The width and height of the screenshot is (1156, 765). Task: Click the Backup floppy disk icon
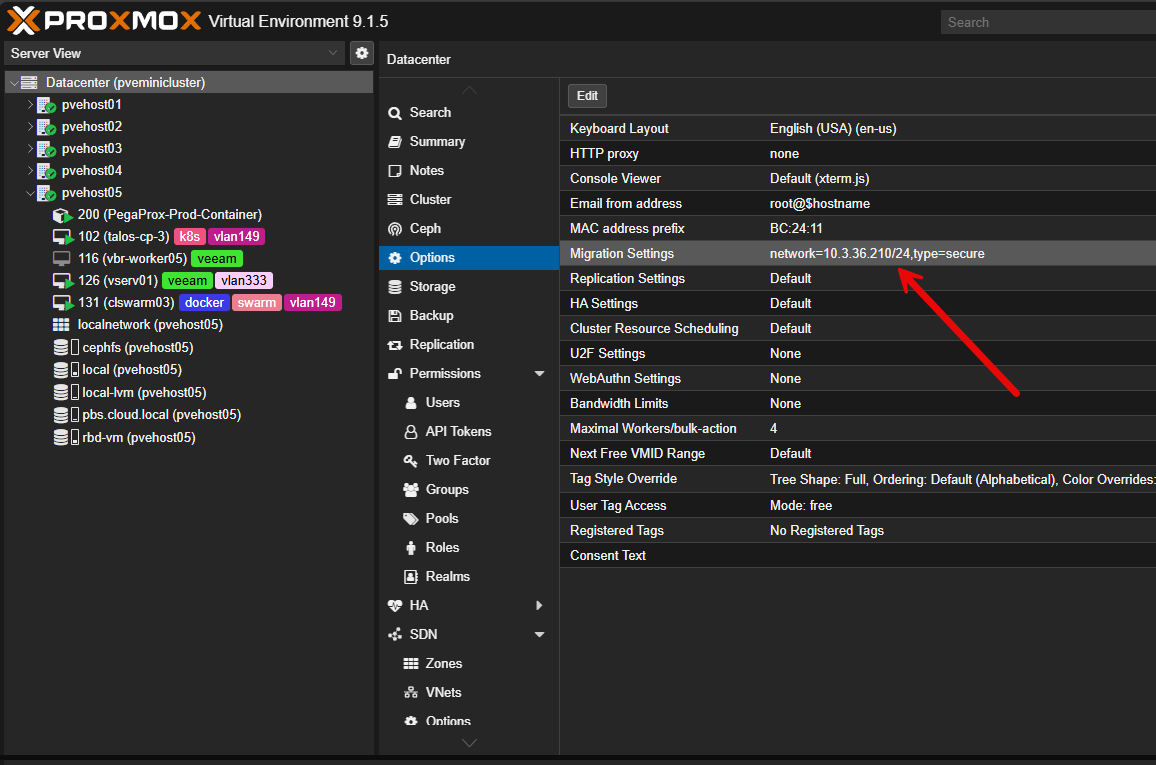[x=395, y=316]
